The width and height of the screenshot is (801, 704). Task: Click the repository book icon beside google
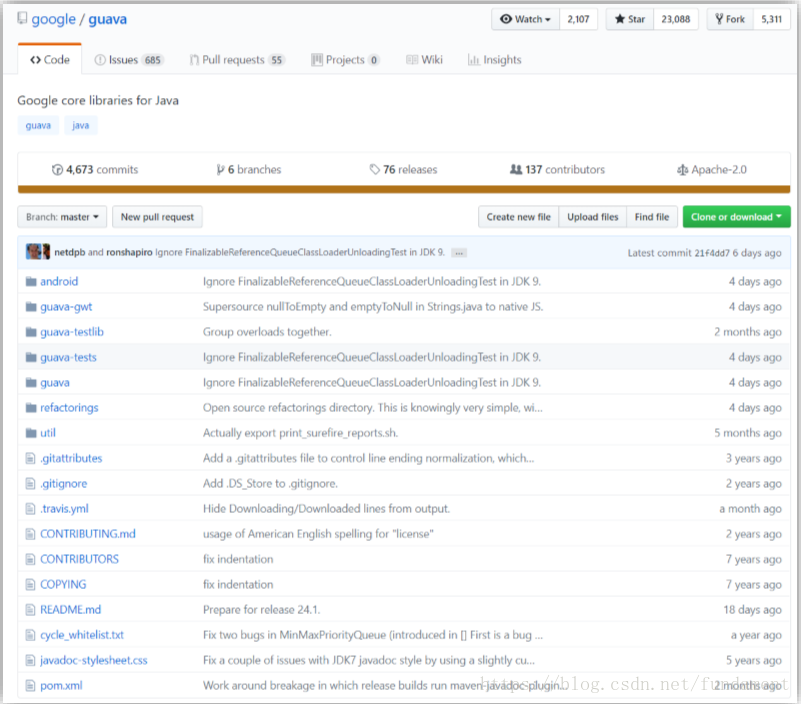coord(22,19)
